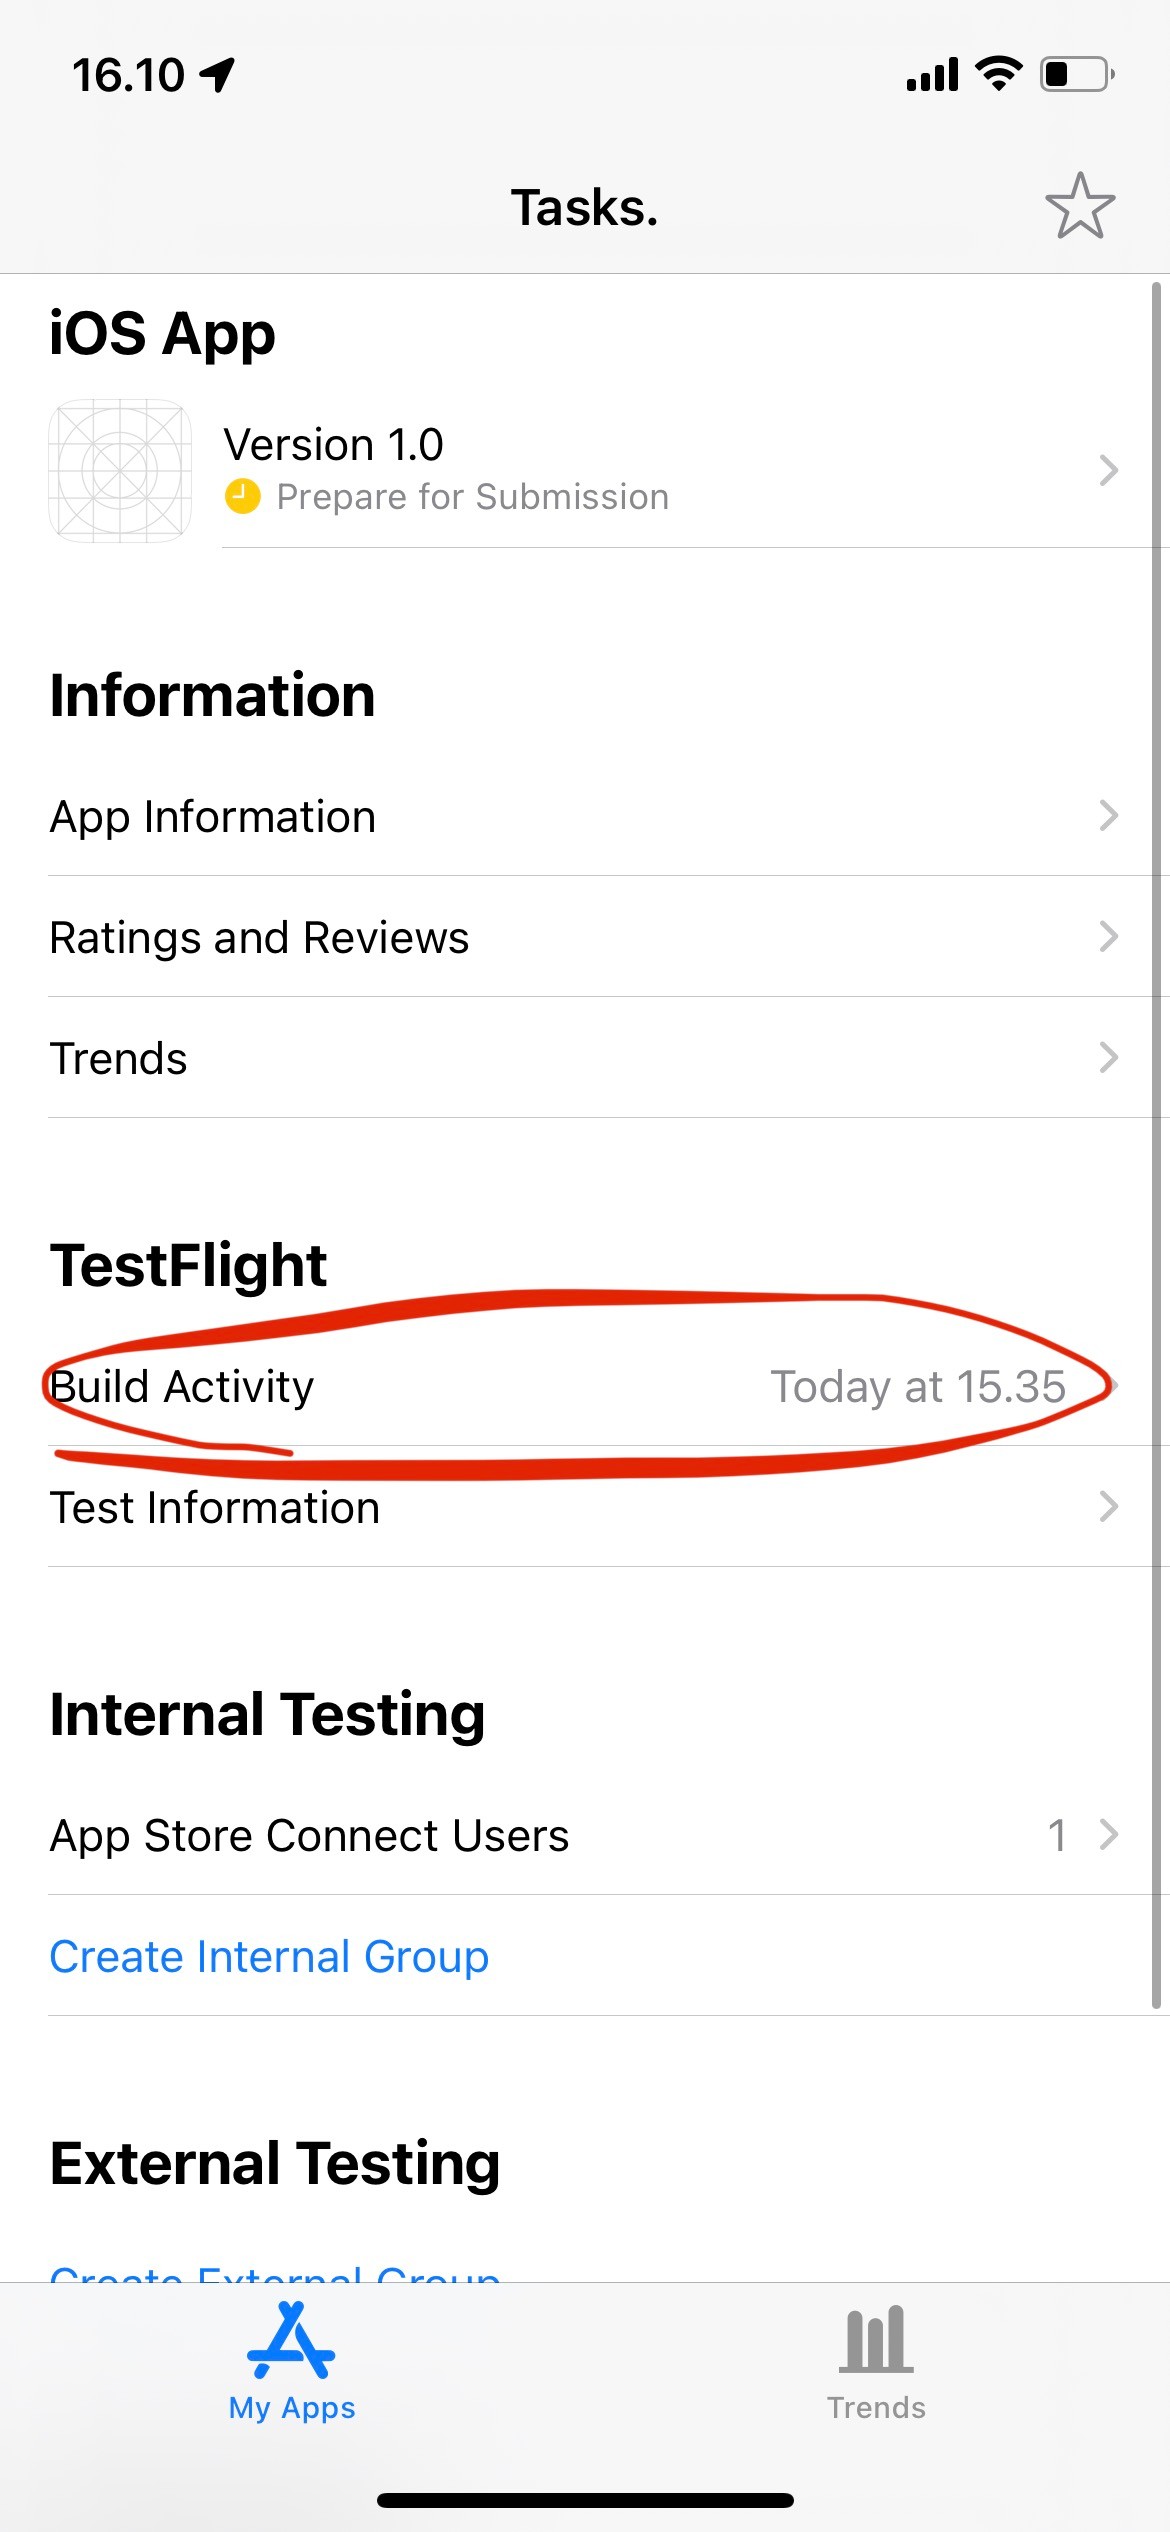Tap Create Internal Group link

(x=269, y=1957)
